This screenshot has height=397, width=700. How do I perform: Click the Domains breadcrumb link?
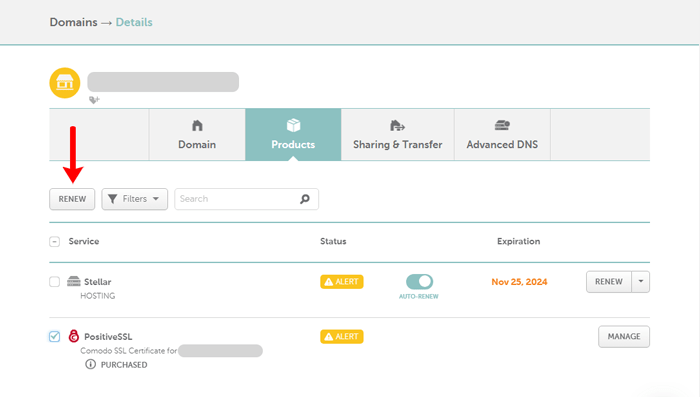pyautogui.click(x=73, y=22)
